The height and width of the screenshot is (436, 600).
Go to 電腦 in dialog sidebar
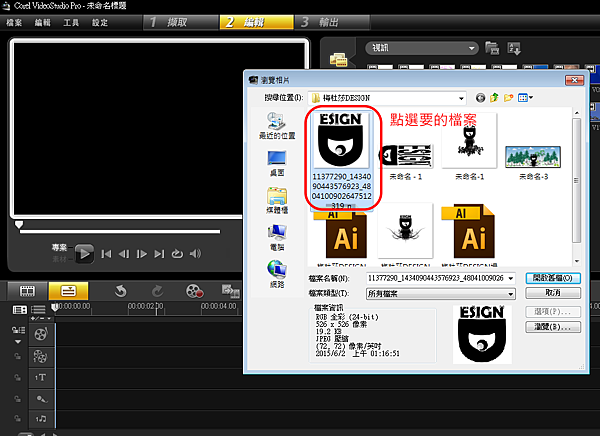pos(277,237)
